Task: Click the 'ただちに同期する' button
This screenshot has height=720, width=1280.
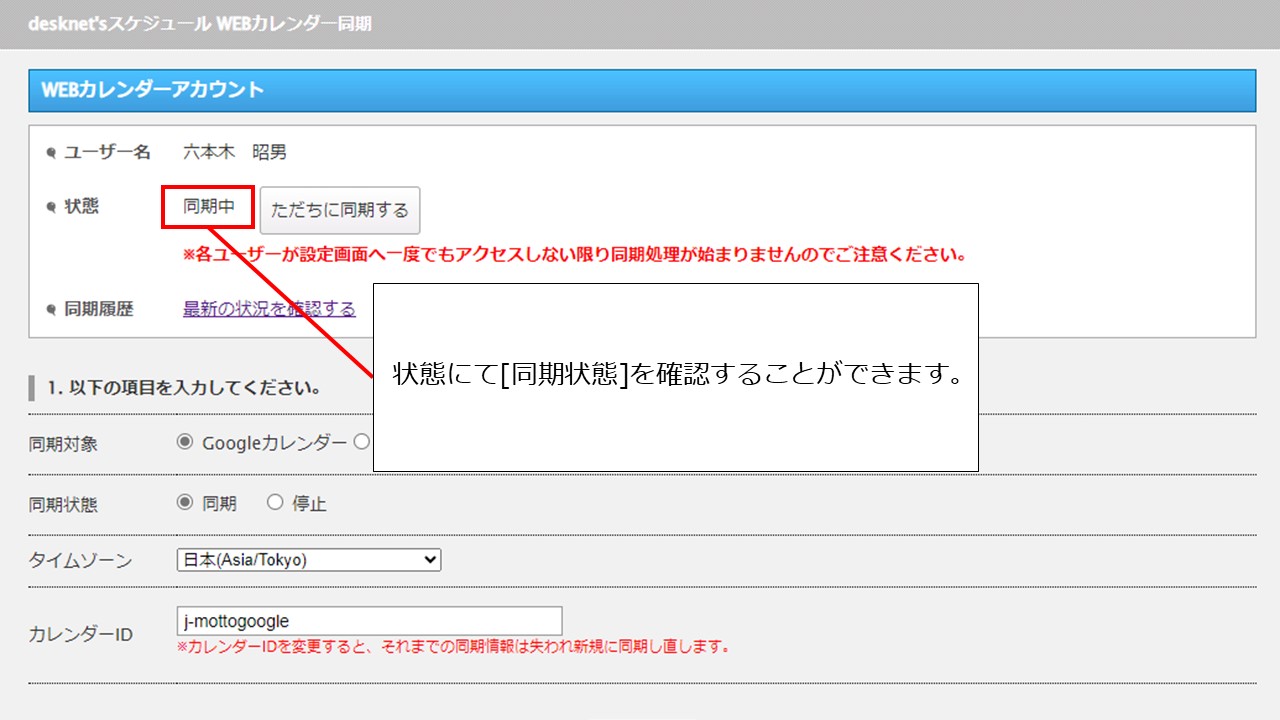Action: [340, 210]
